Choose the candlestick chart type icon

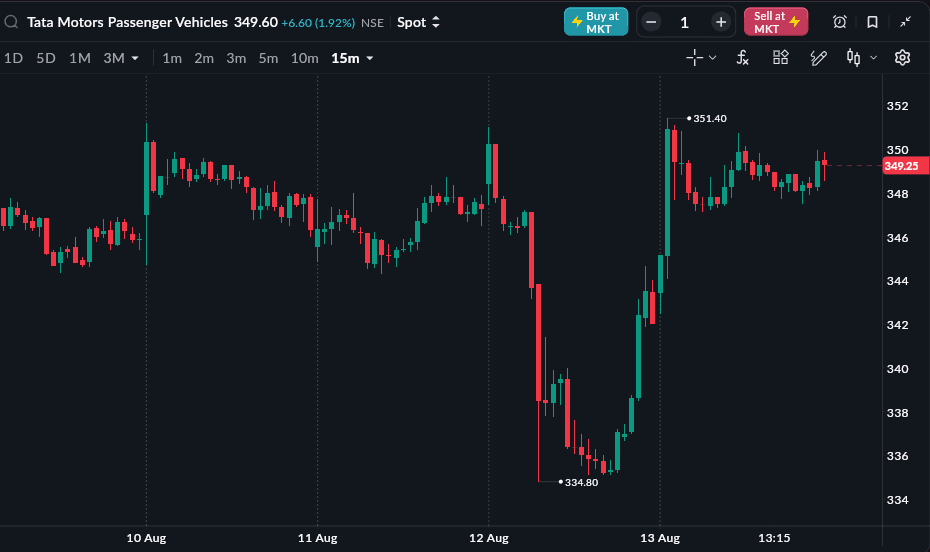pyautogui.click(x=853, y=58)
